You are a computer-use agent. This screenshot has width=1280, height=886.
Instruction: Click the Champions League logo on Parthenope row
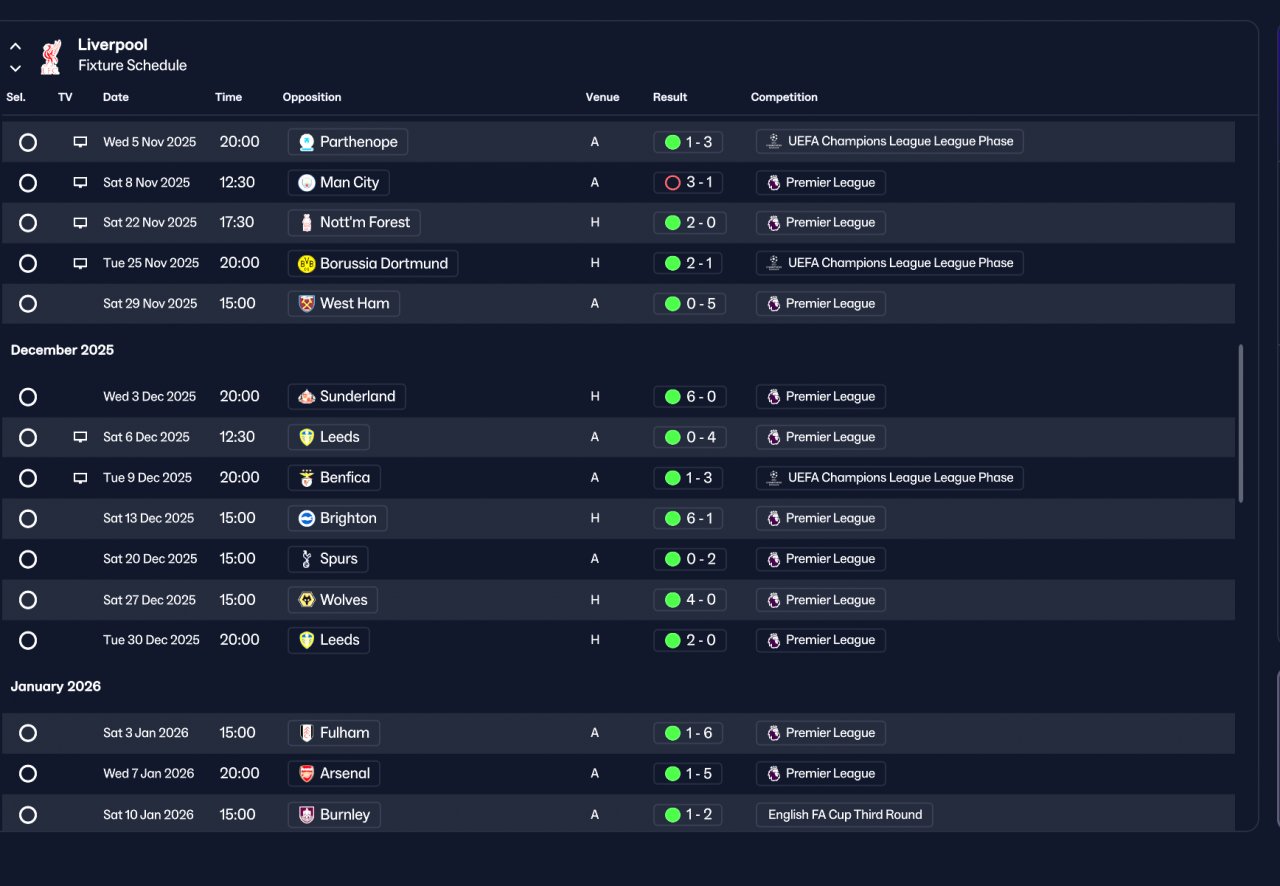tap(773, 142)
